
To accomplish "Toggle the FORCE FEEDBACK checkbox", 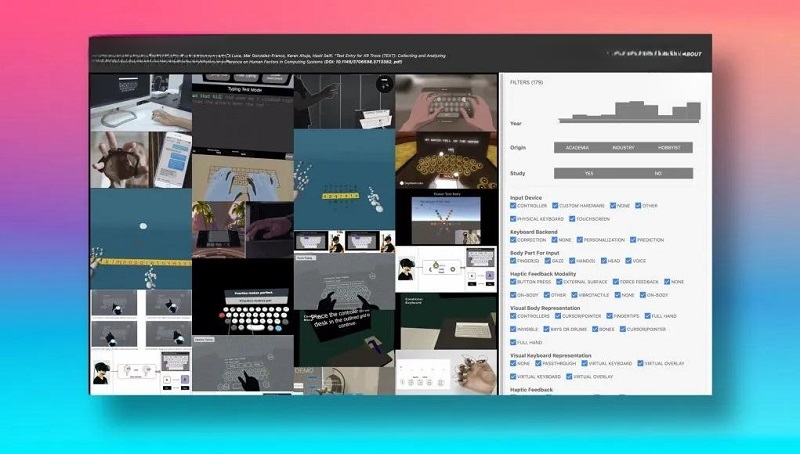I will tap(616, 282).
